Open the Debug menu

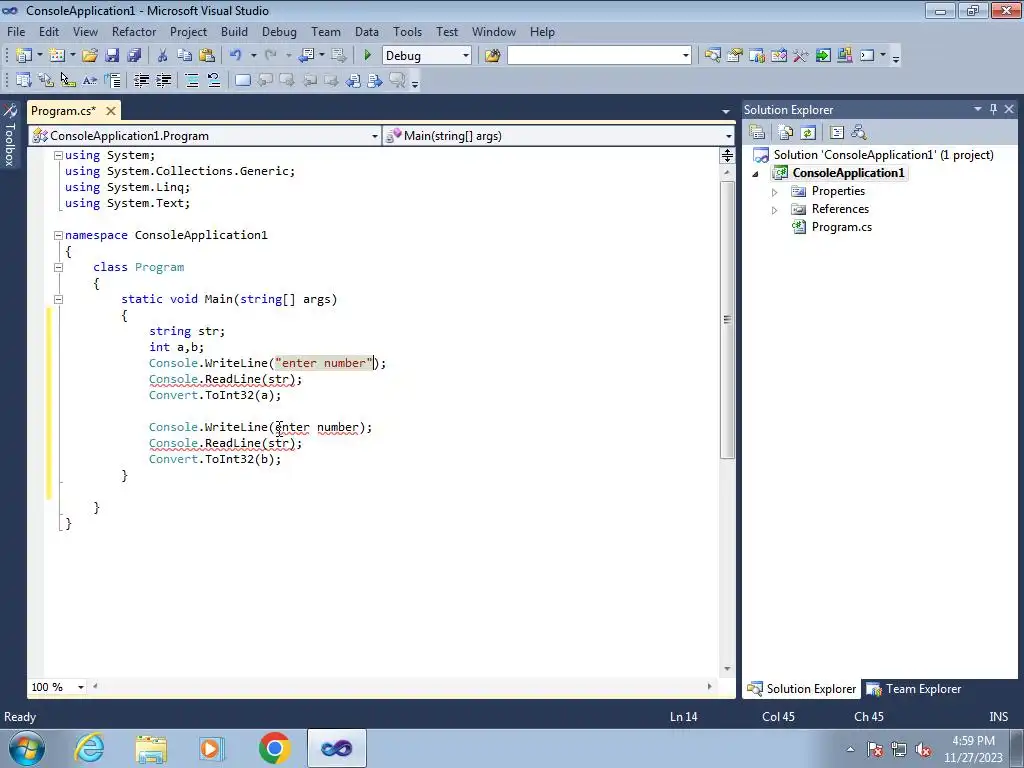tap(279, 31)
